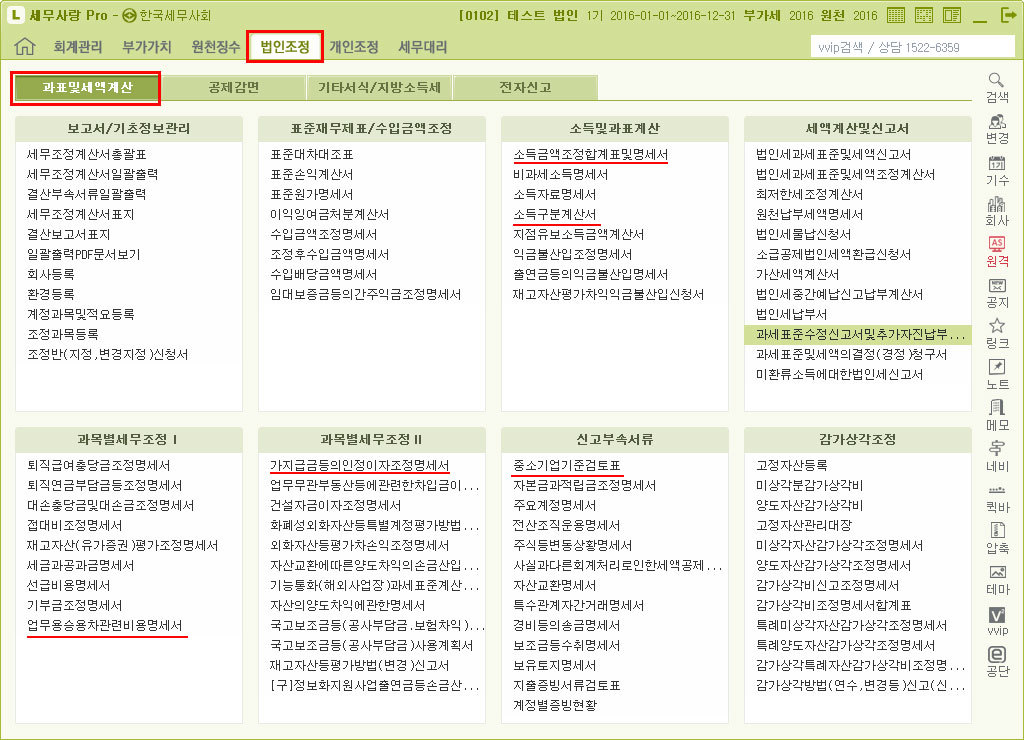Open the 원천징수 menu
The width and height of the screenshot is (1024, 740).
coord(216,47)
